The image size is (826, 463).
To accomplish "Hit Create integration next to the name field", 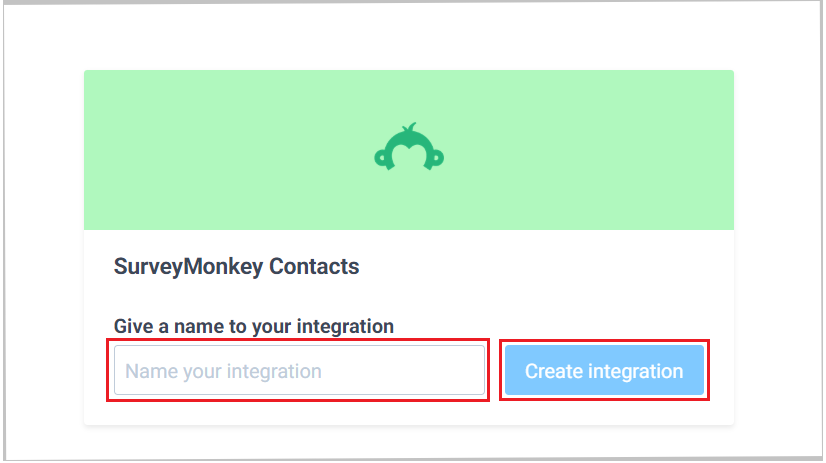I will pos(604,371).
